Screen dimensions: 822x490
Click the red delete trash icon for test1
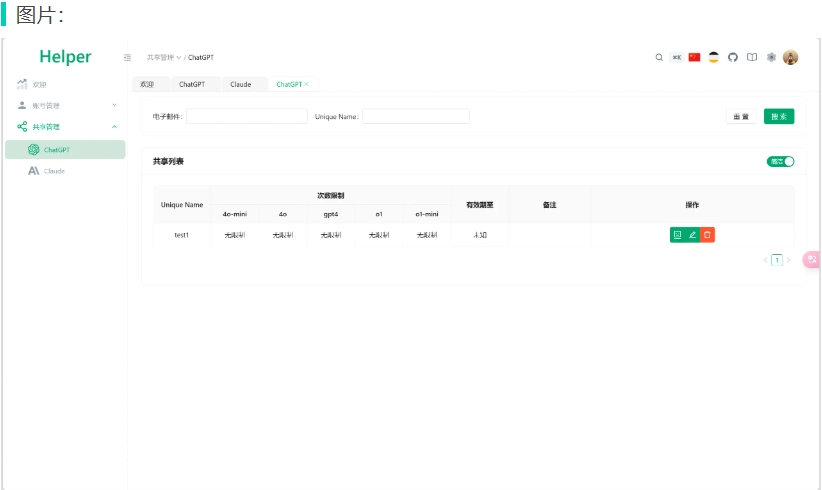pos(707,235)
